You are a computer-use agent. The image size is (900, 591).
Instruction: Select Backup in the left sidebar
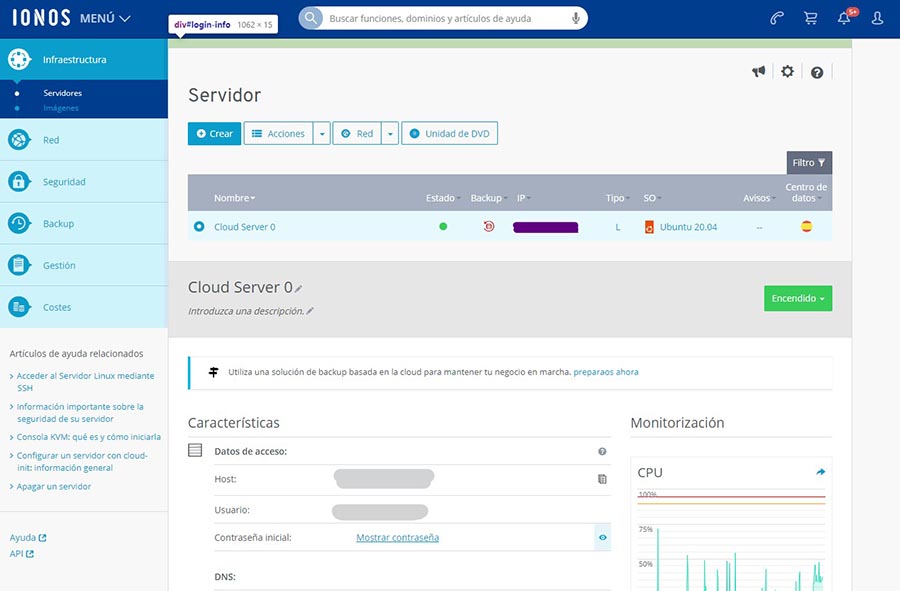click(58, 224)
